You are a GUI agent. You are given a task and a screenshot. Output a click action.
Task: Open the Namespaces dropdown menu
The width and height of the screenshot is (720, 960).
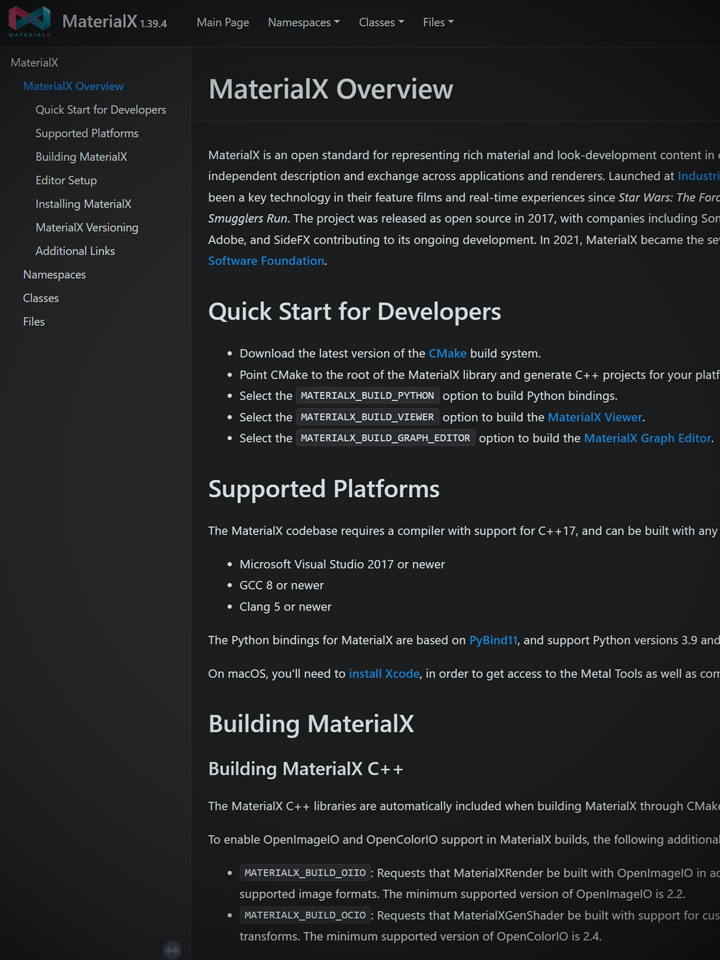click(304, 22)
